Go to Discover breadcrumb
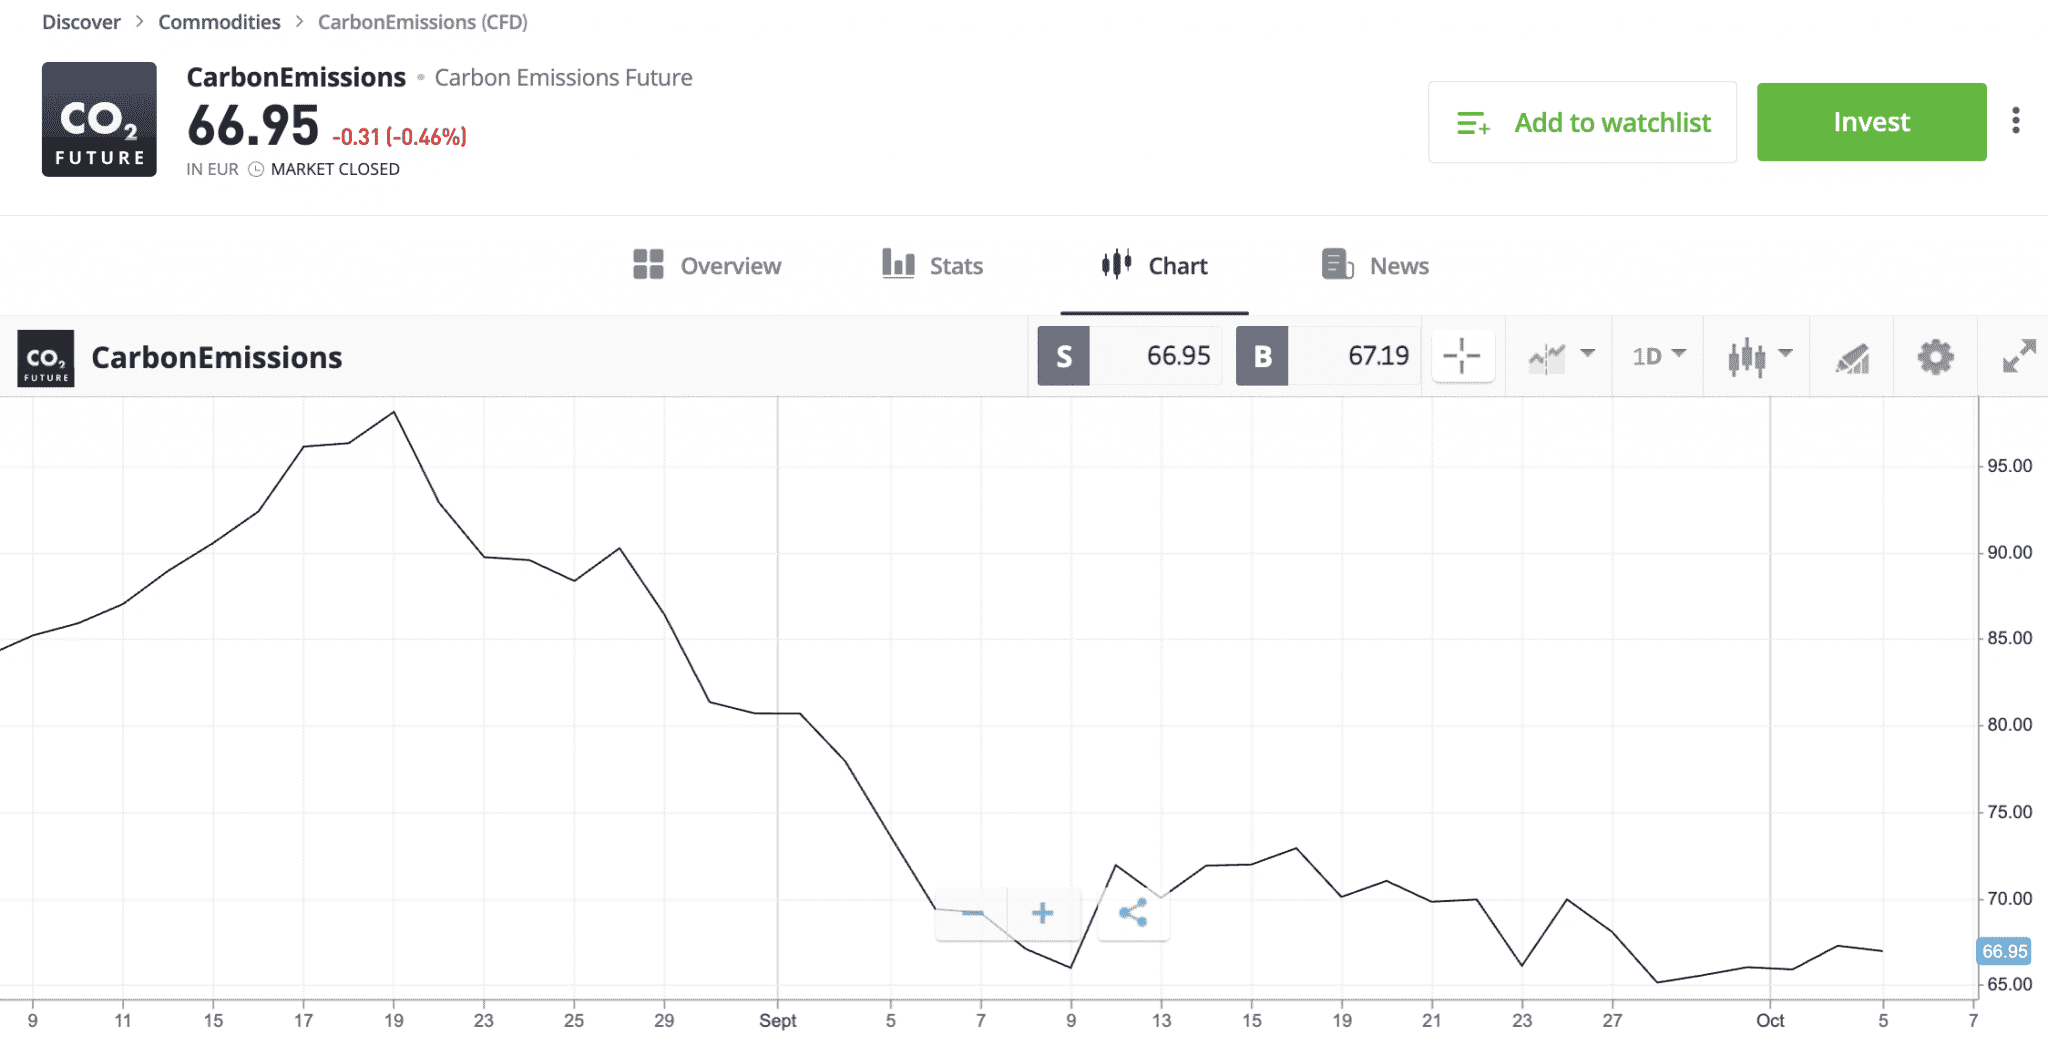Screen dimensions: 2048x1046 coord(81,22)
